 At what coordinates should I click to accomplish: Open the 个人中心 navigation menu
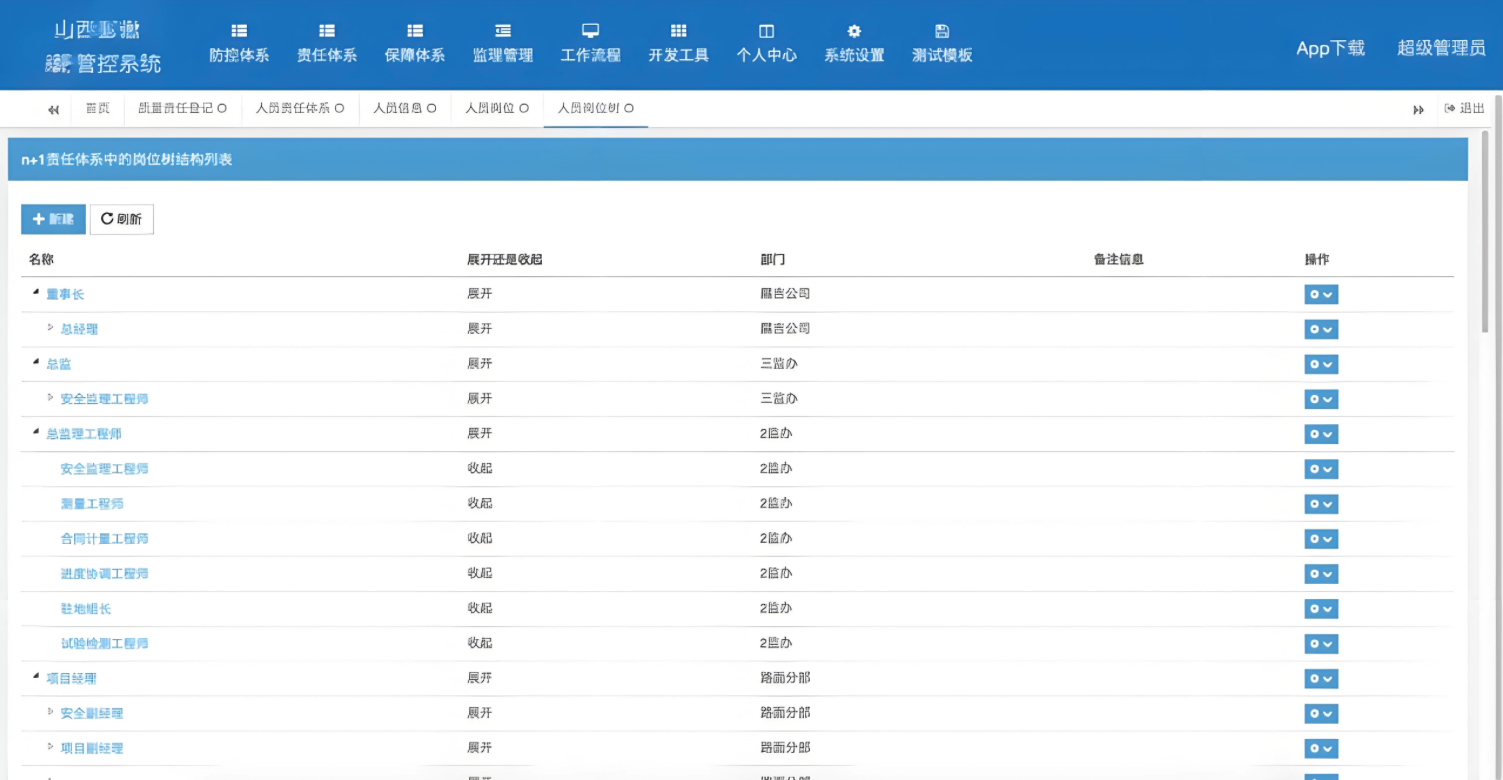tap(767, 44)
